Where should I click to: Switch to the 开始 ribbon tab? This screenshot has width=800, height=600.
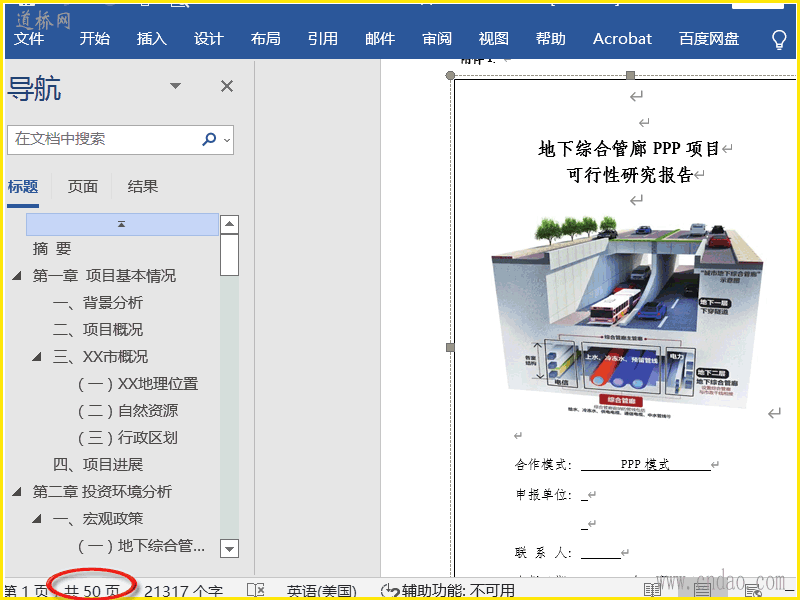[x=94, y=39]
